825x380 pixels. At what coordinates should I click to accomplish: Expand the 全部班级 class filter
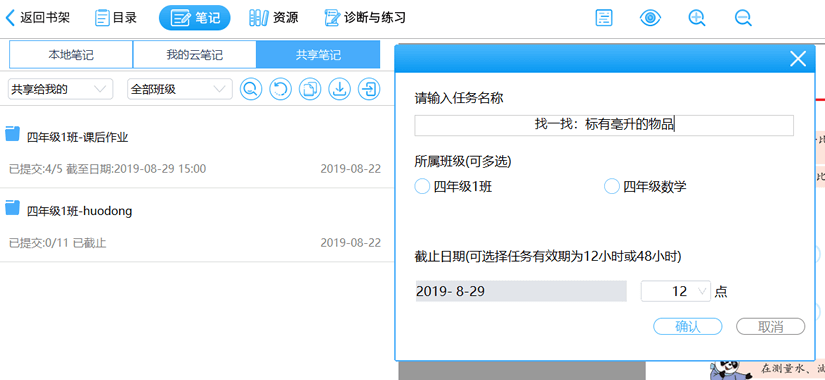tap(179, 89)
